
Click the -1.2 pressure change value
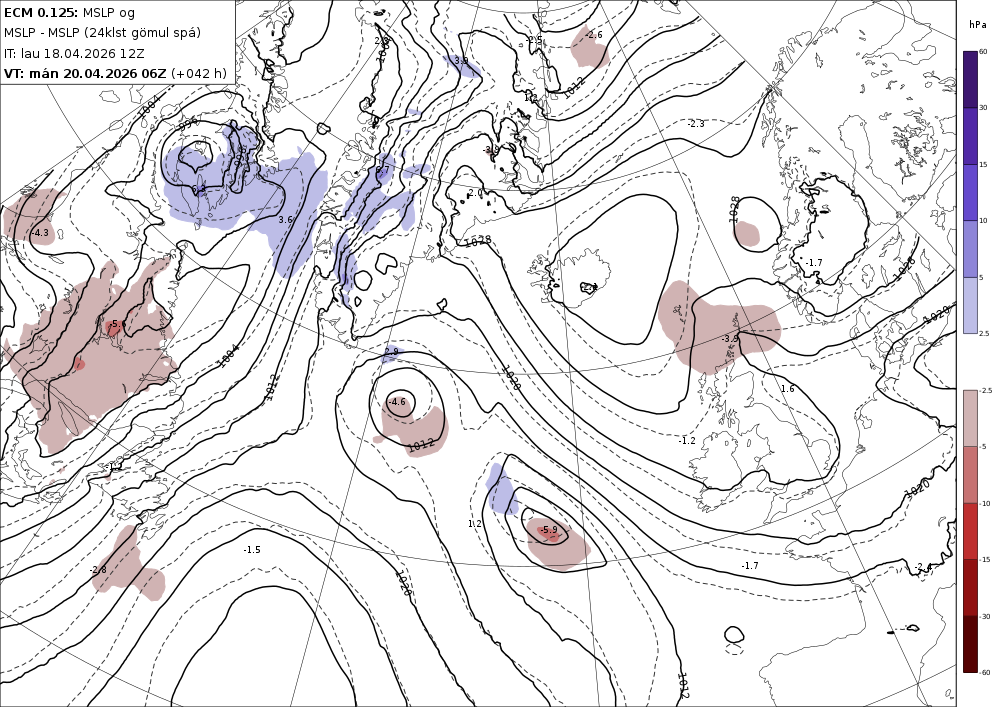coord(687,441)
